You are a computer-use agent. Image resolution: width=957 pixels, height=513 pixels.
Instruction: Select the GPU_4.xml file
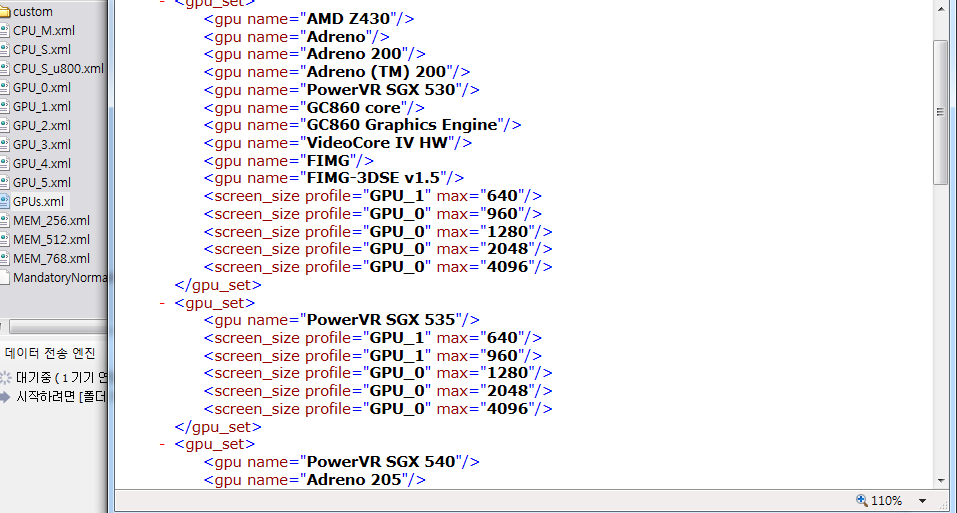tap(42, 163)
